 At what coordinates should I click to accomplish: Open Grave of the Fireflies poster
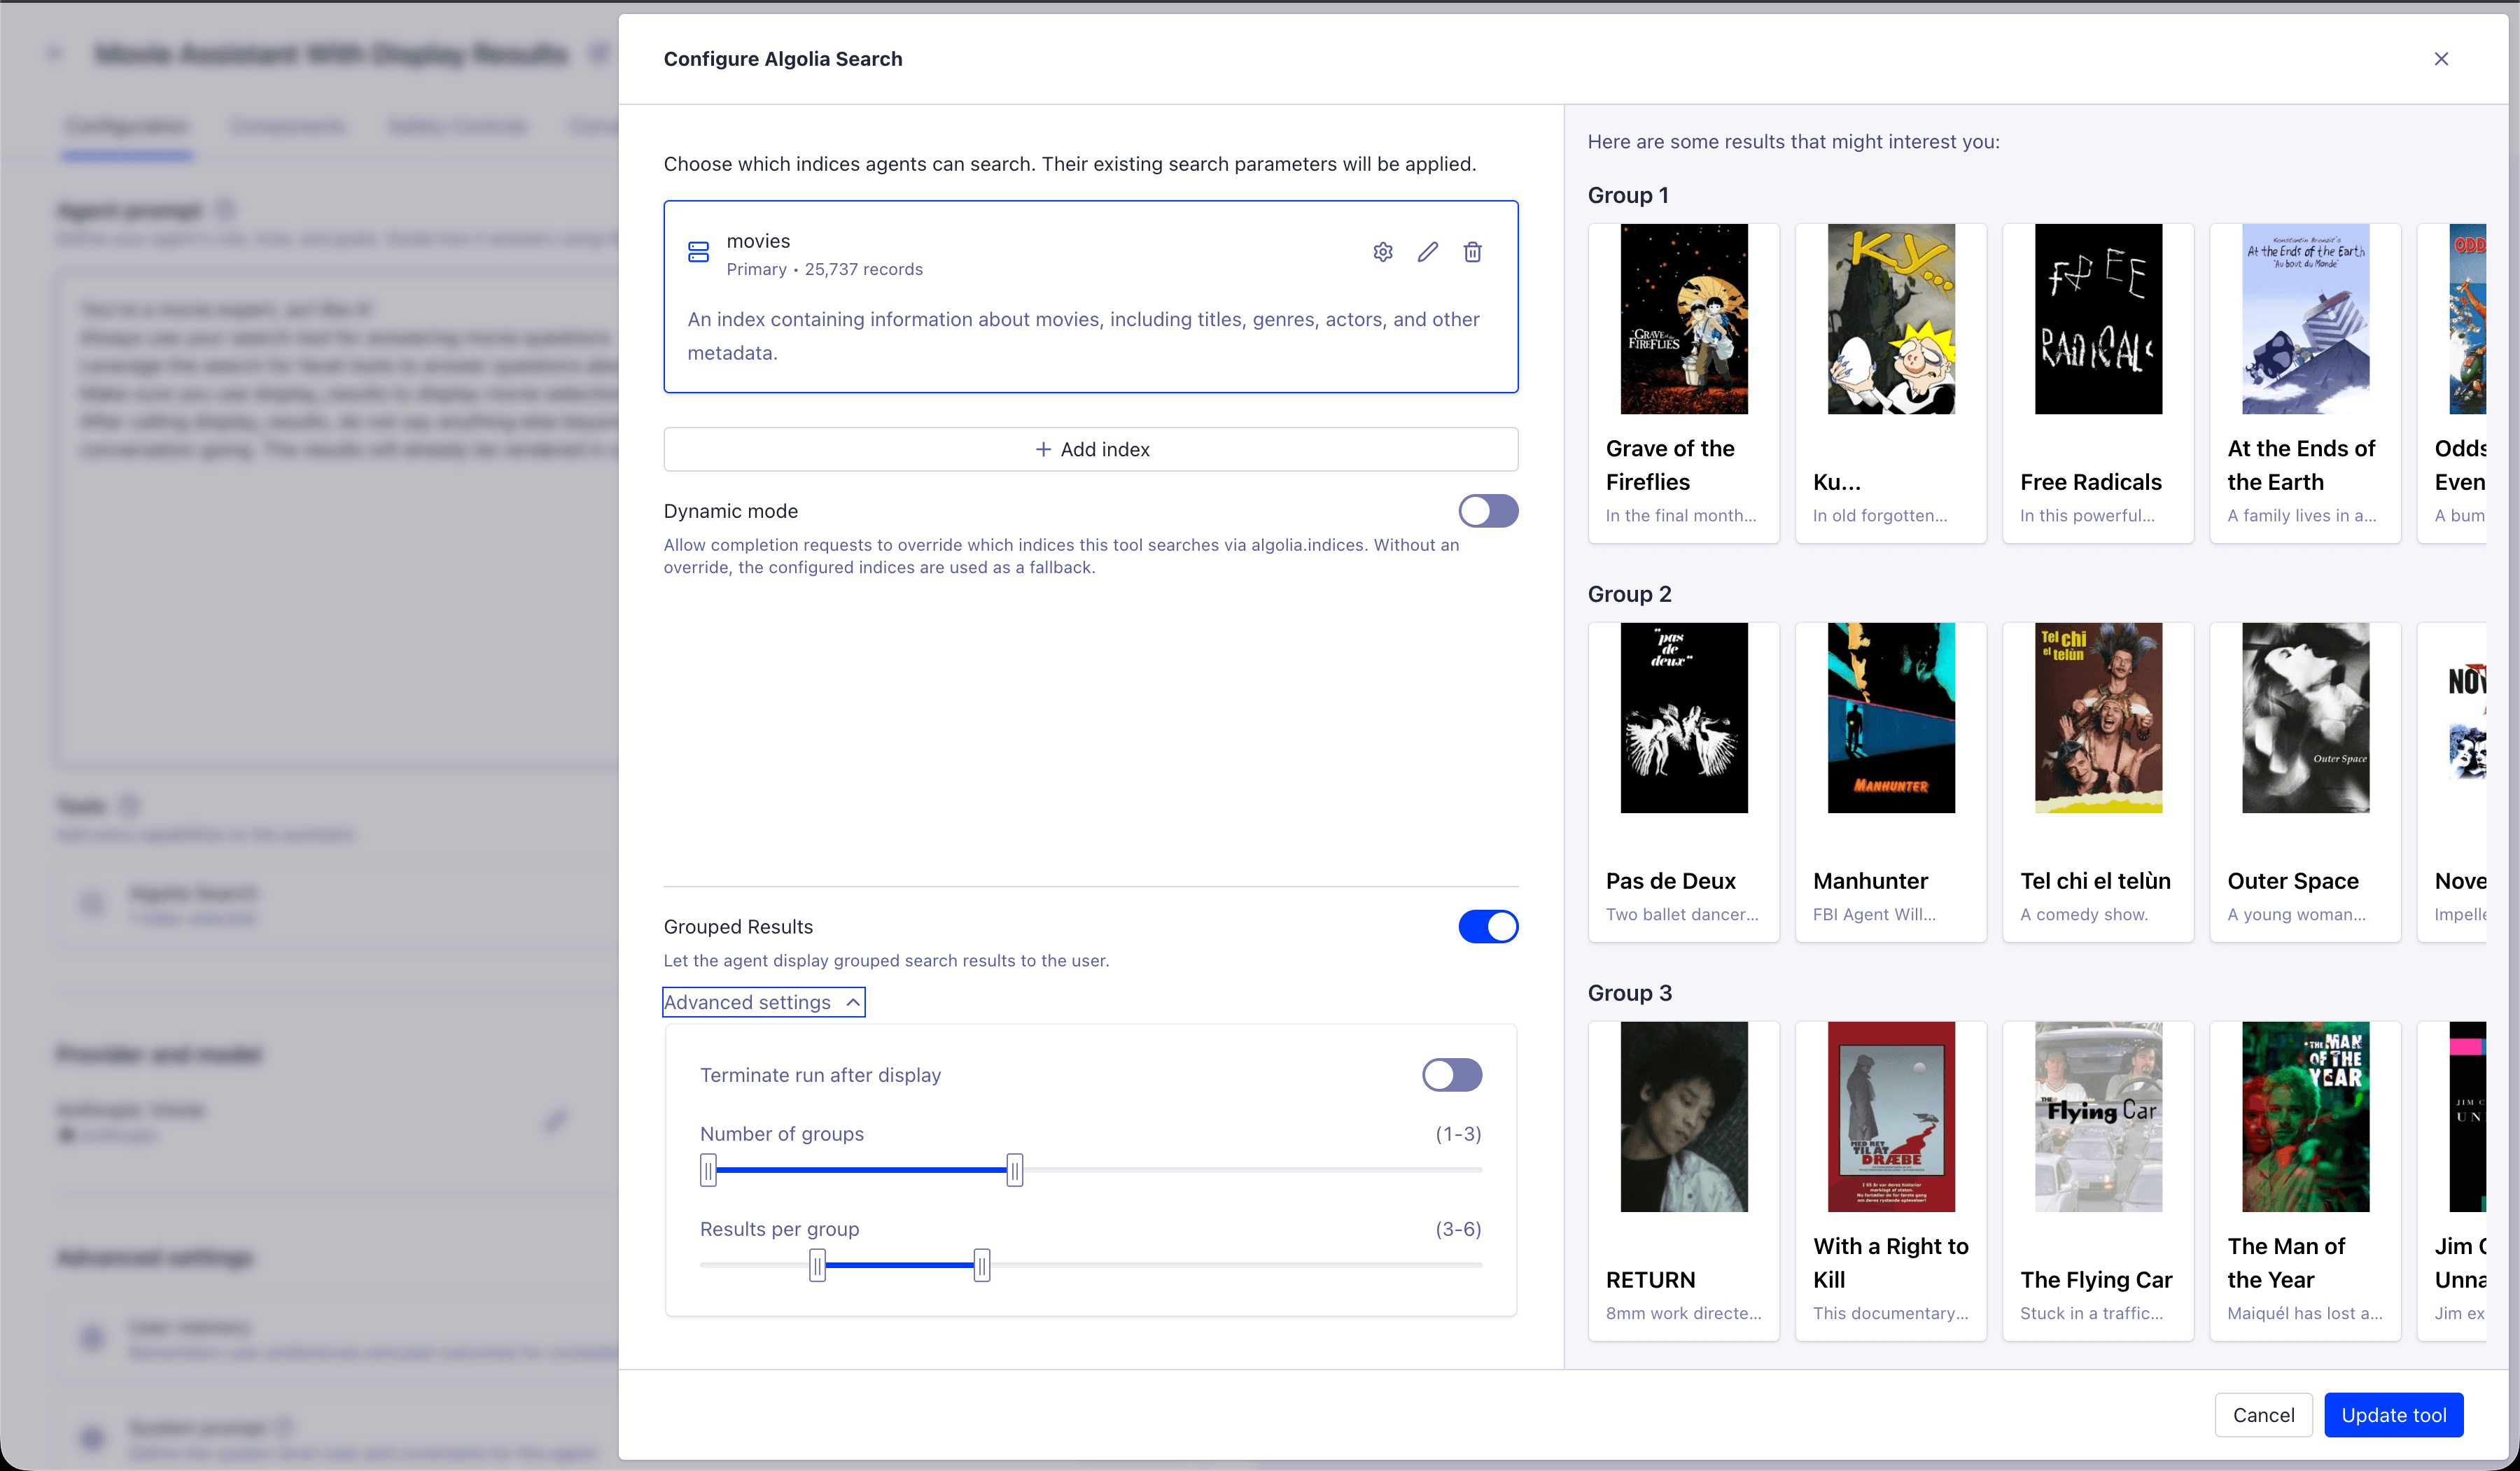pos(1684,319)
